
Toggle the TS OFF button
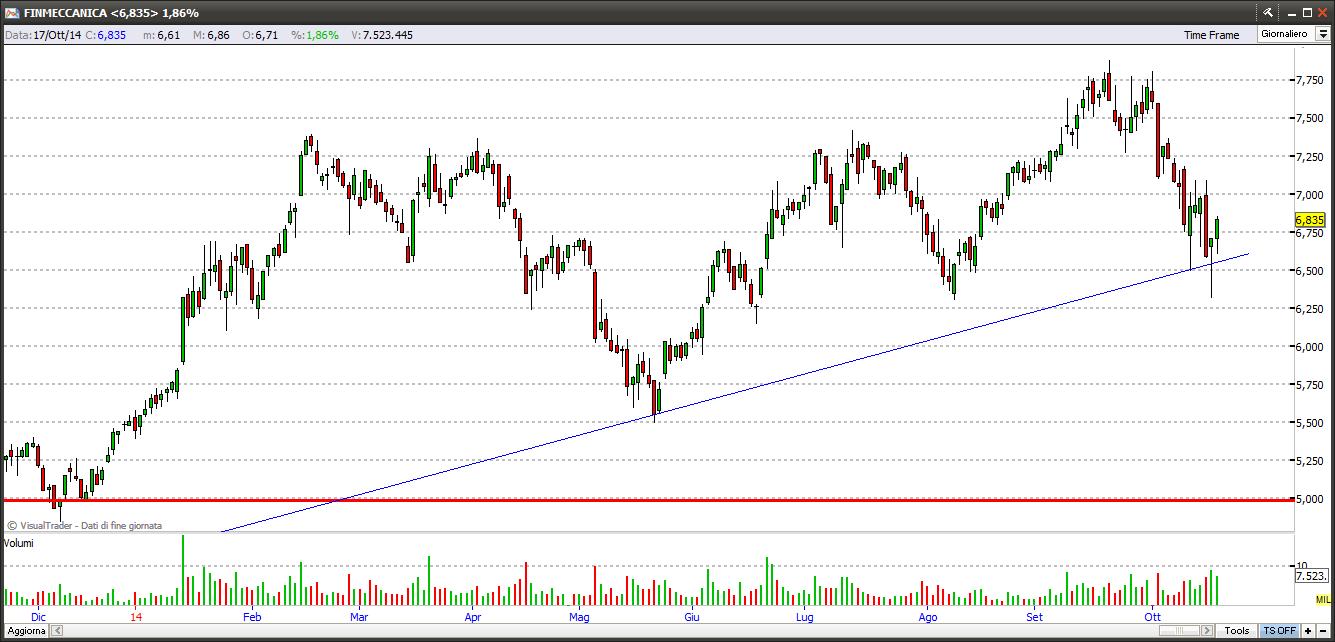tap(1279, 631)
